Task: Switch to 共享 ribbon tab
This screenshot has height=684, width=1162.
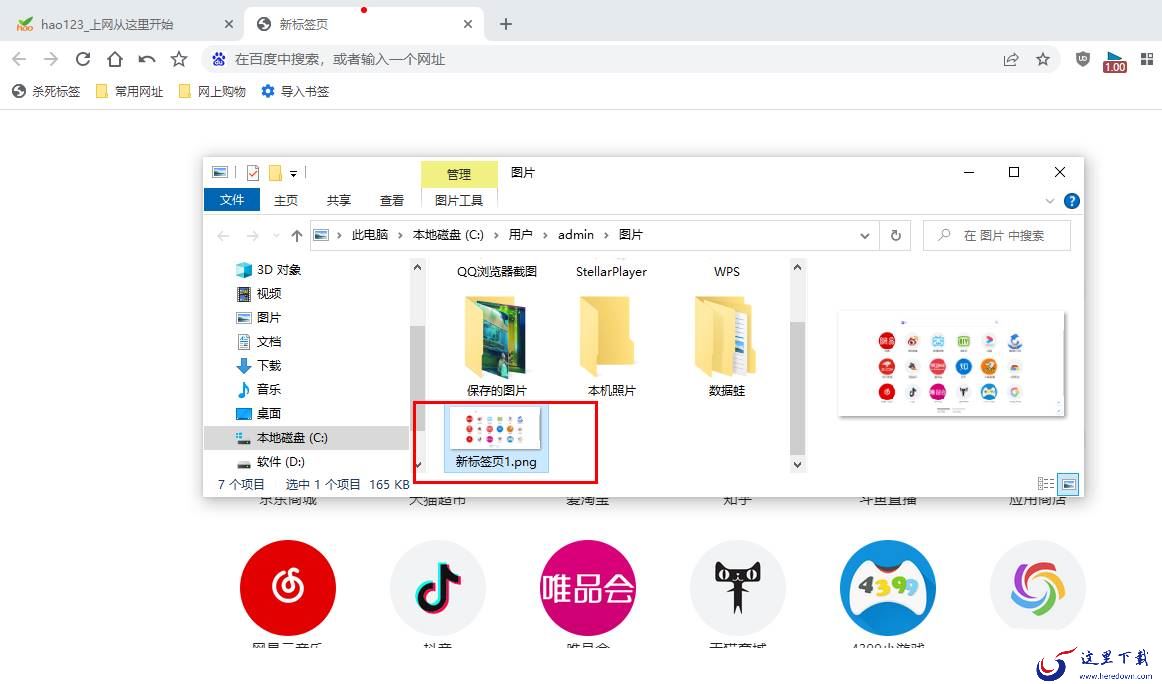Action: click(x=339, y=200)
